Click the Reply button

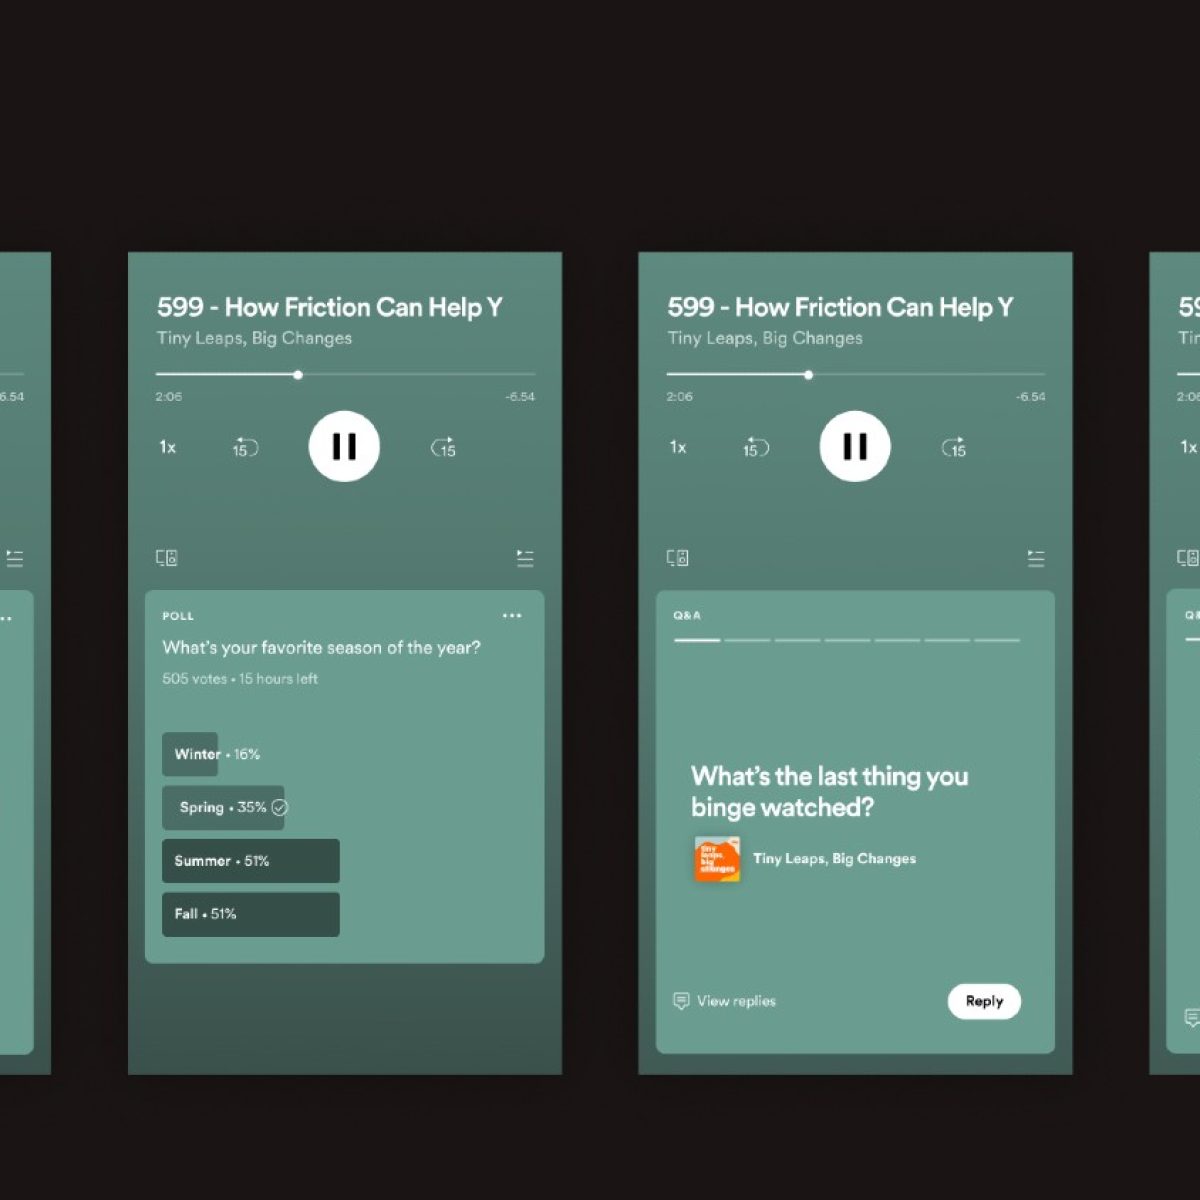tap(984, 1001)
